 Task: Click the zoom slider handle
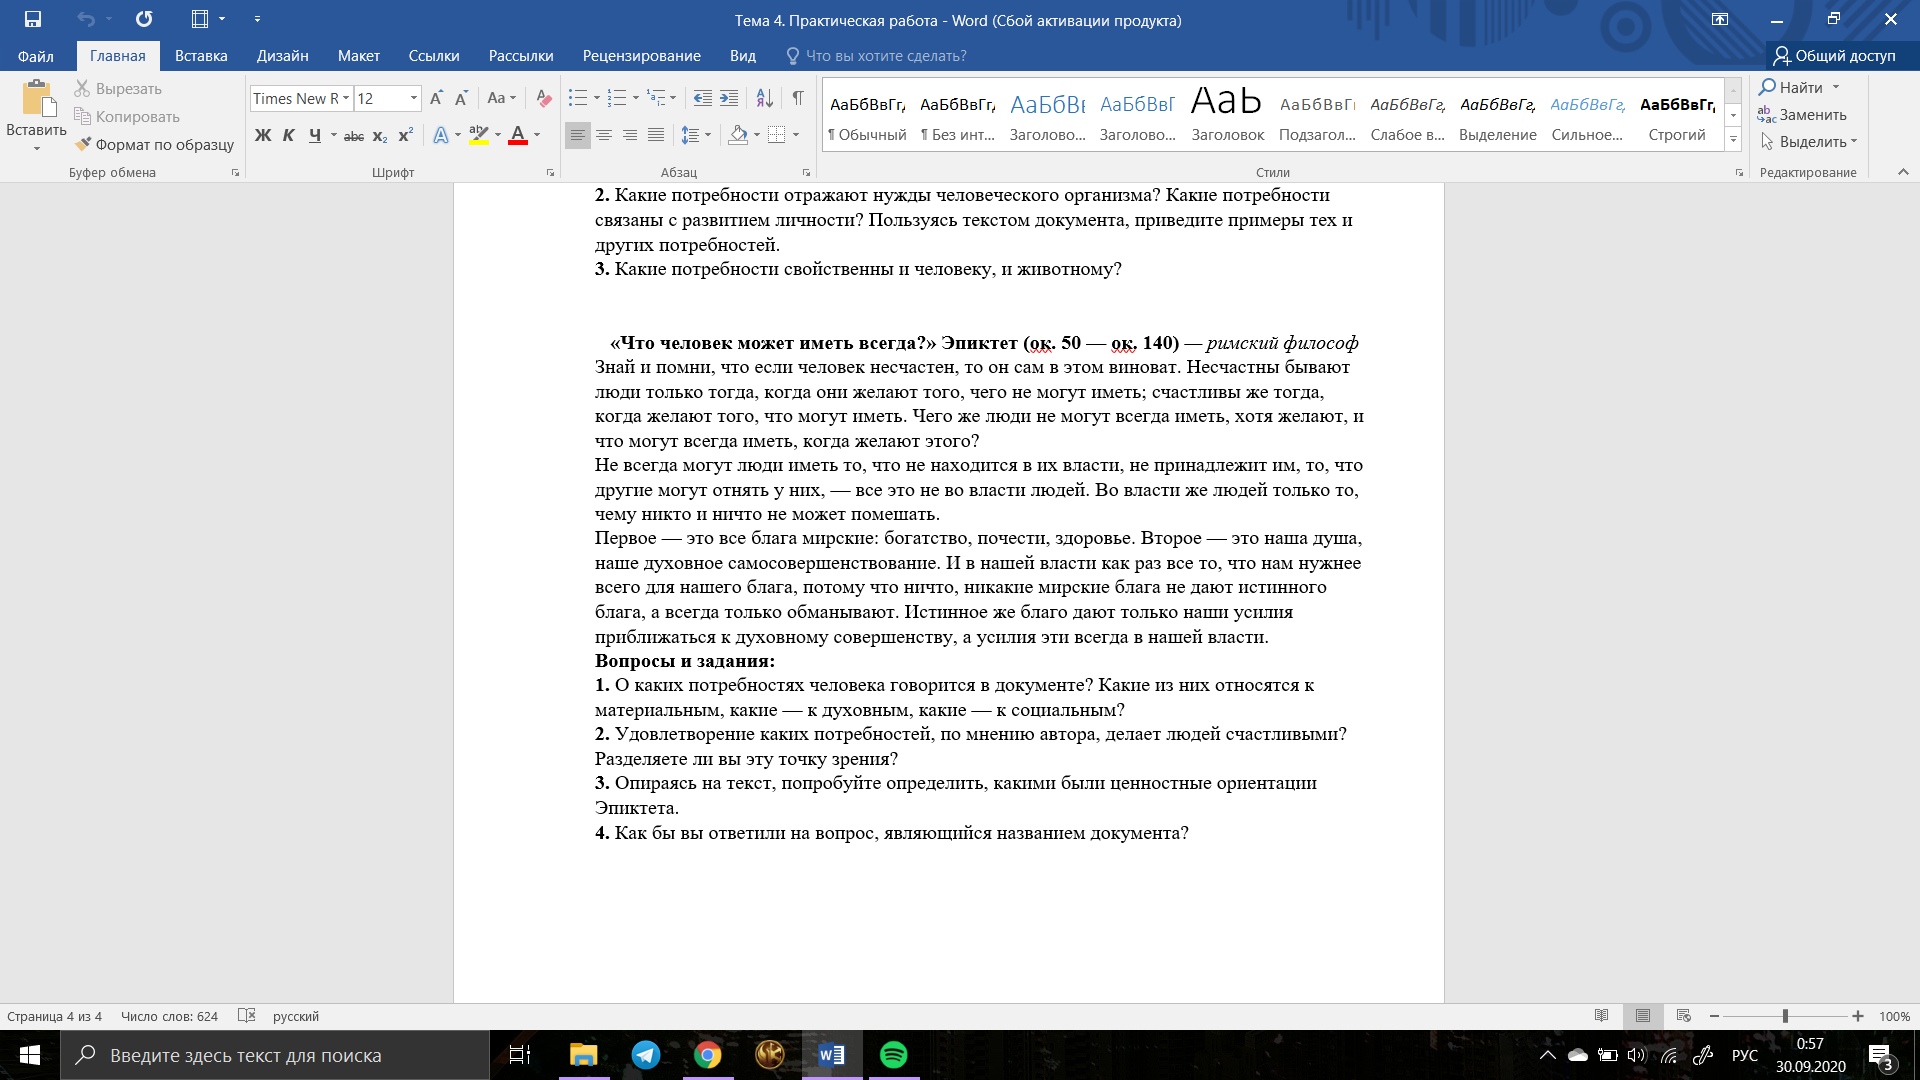click(1785, 1016)
